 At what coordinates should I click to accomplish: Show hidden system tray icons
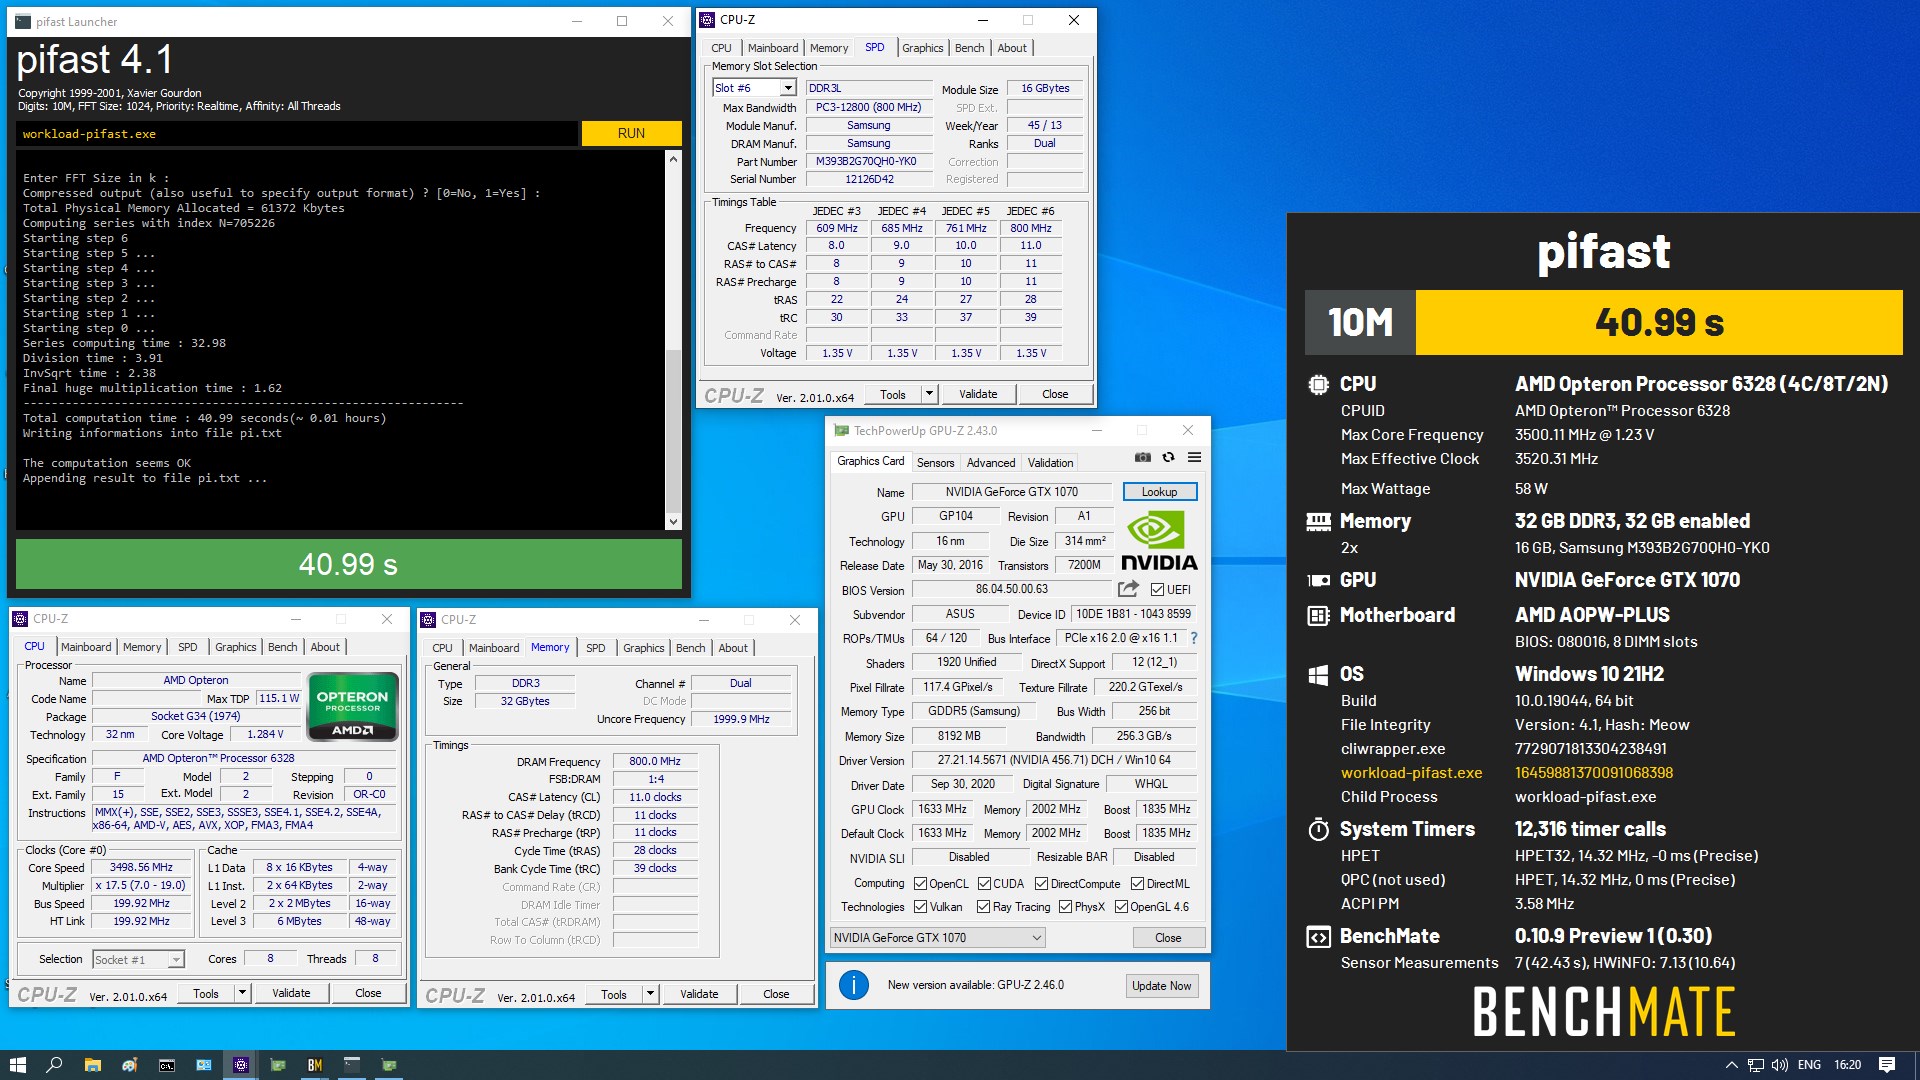pos(1731,1065)
